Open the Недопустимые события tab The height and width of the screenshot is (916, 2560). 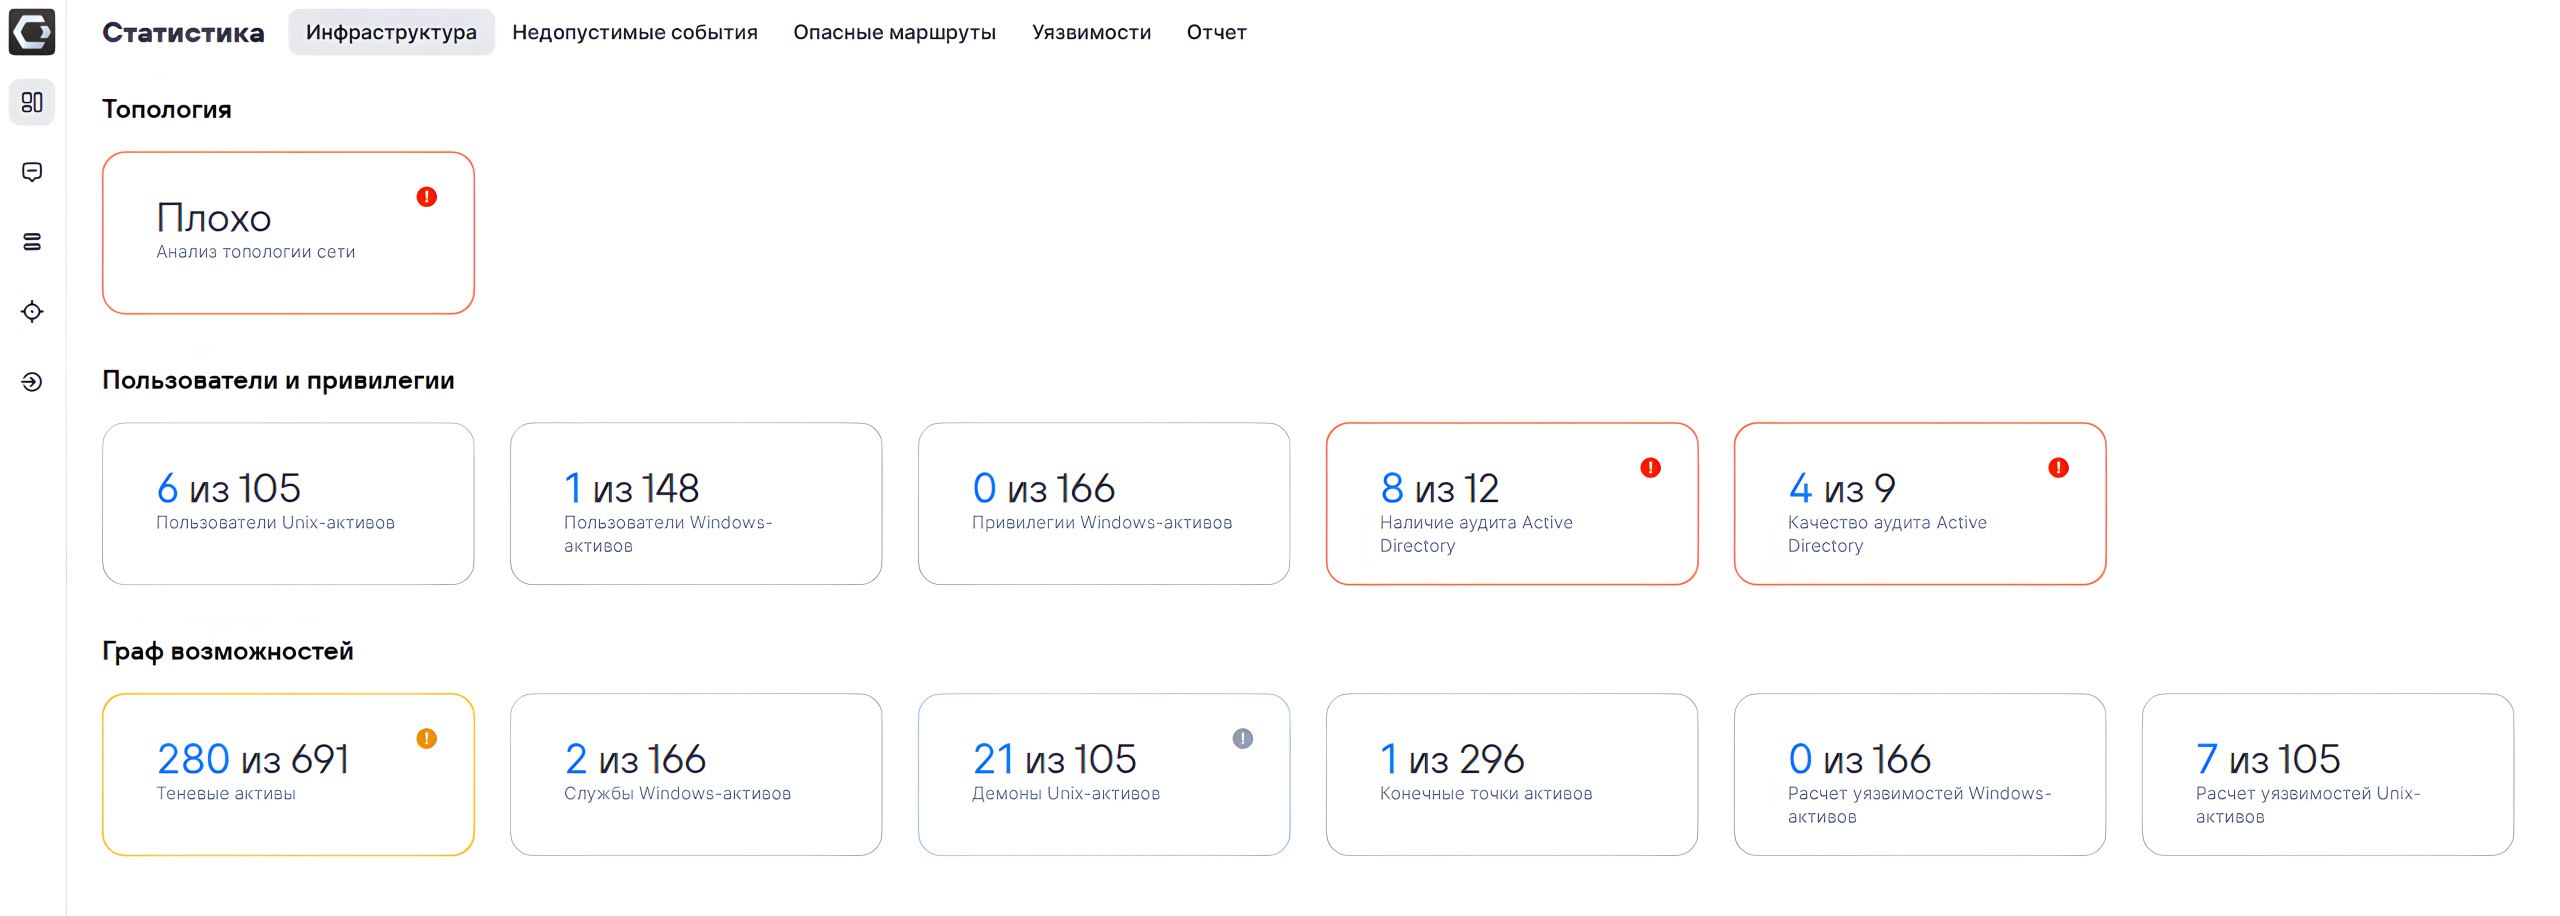[635, 32]
